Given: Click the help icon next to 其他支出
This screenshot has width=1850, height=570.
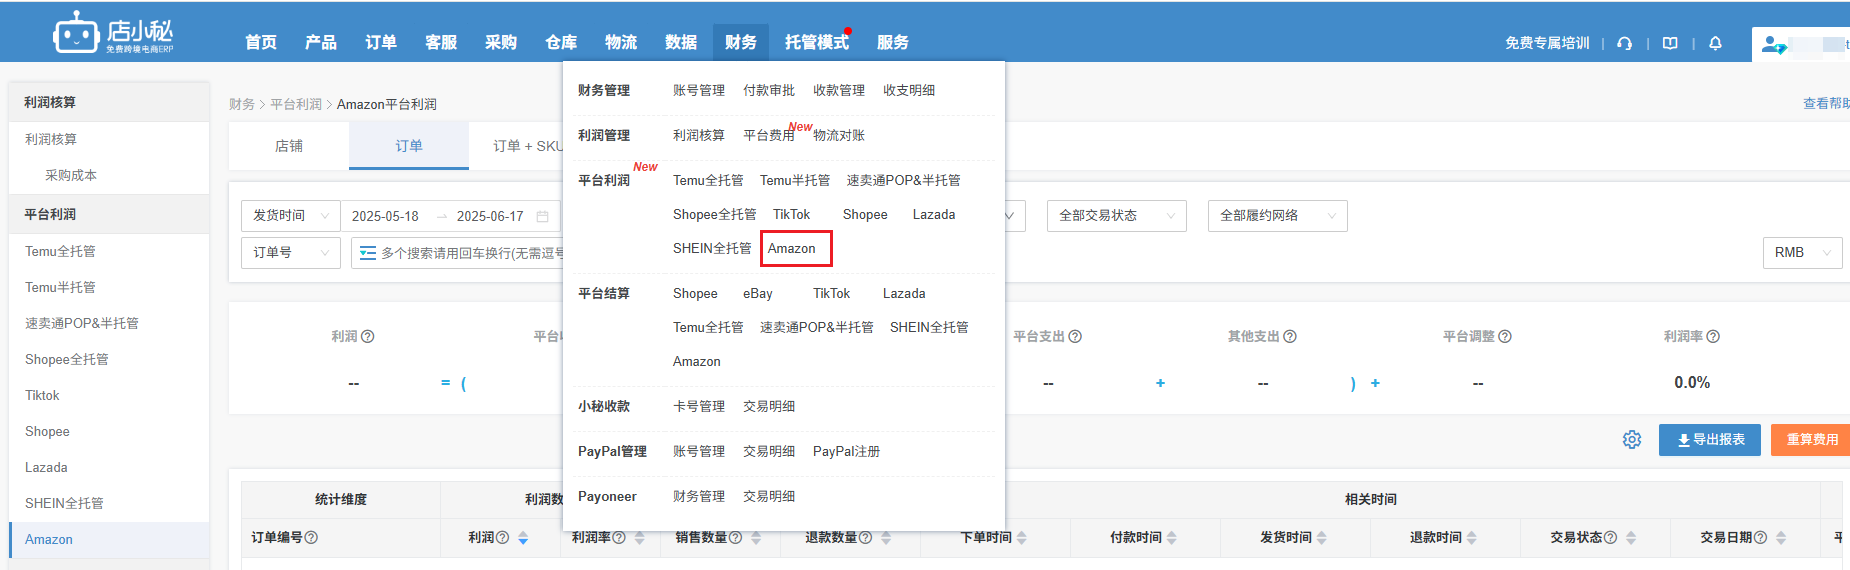Looking at the screenshot, I should [x=1290, y=336].
